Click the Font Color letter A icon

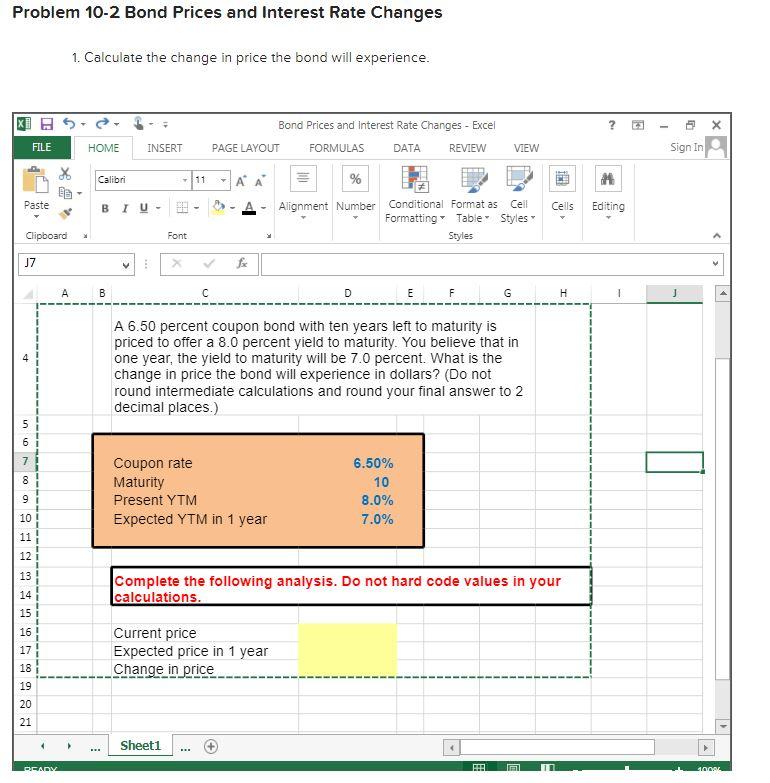[249, 208]
